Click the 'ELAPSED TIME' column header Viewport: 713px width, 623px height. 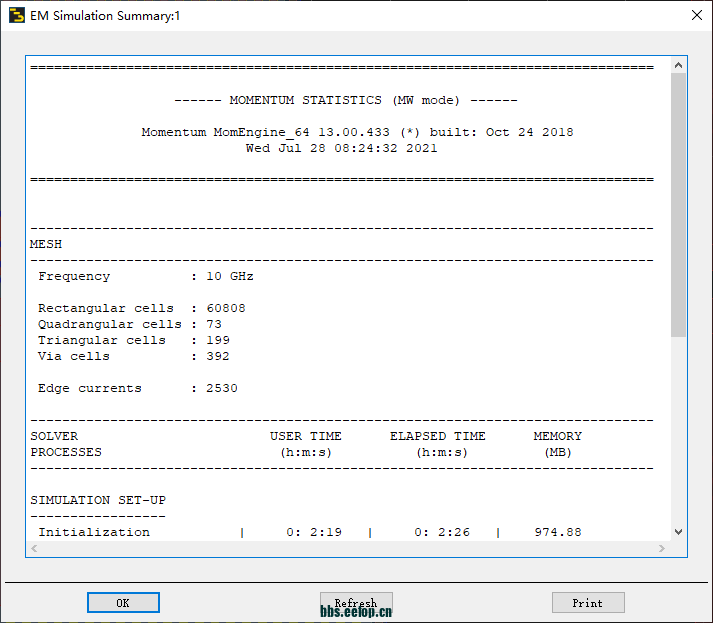[x=437, y=436]
